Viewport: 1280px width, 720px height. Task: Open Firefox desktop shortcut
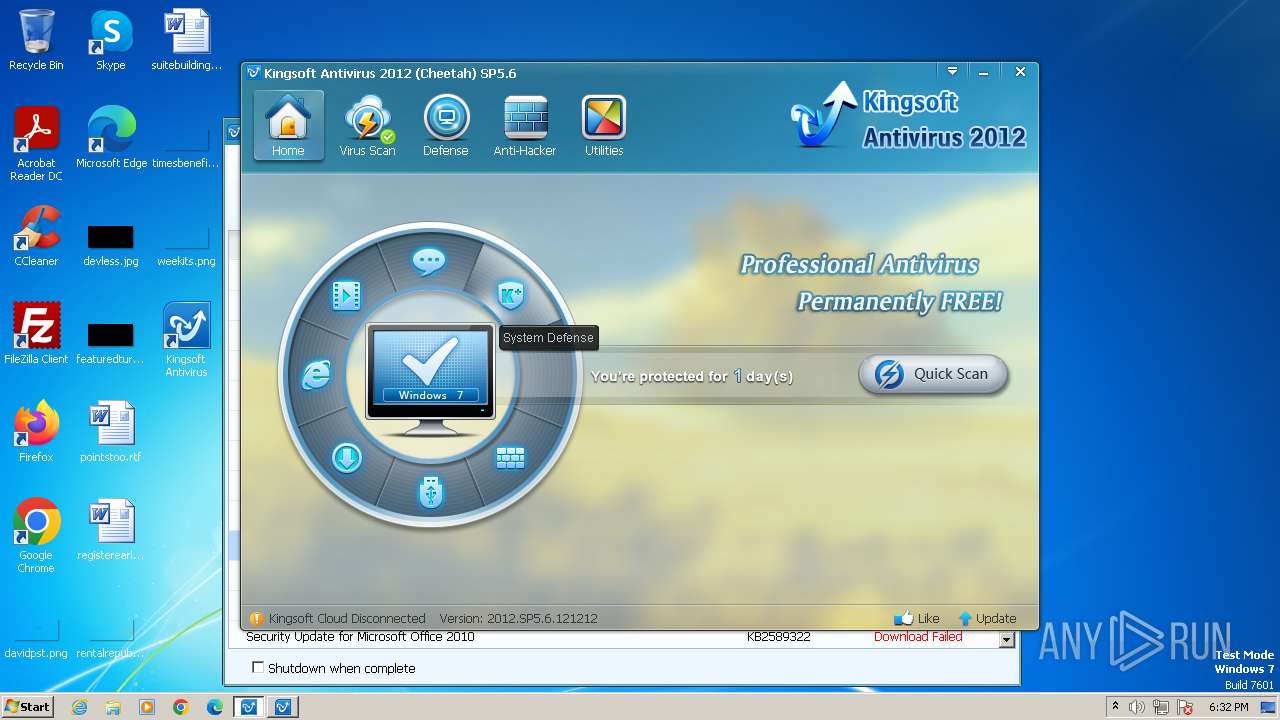pyautogui.click(x=36, y=431)
